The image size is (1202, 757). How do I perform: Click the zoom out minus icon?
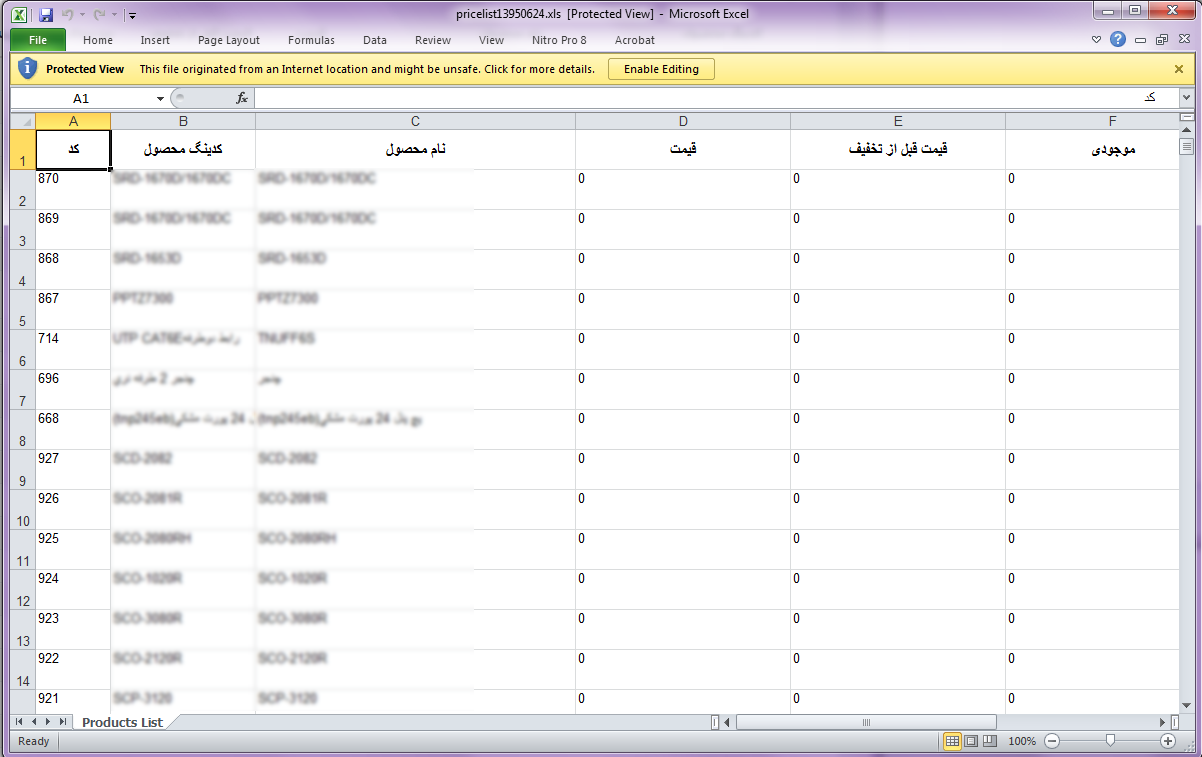point(1052,741)
